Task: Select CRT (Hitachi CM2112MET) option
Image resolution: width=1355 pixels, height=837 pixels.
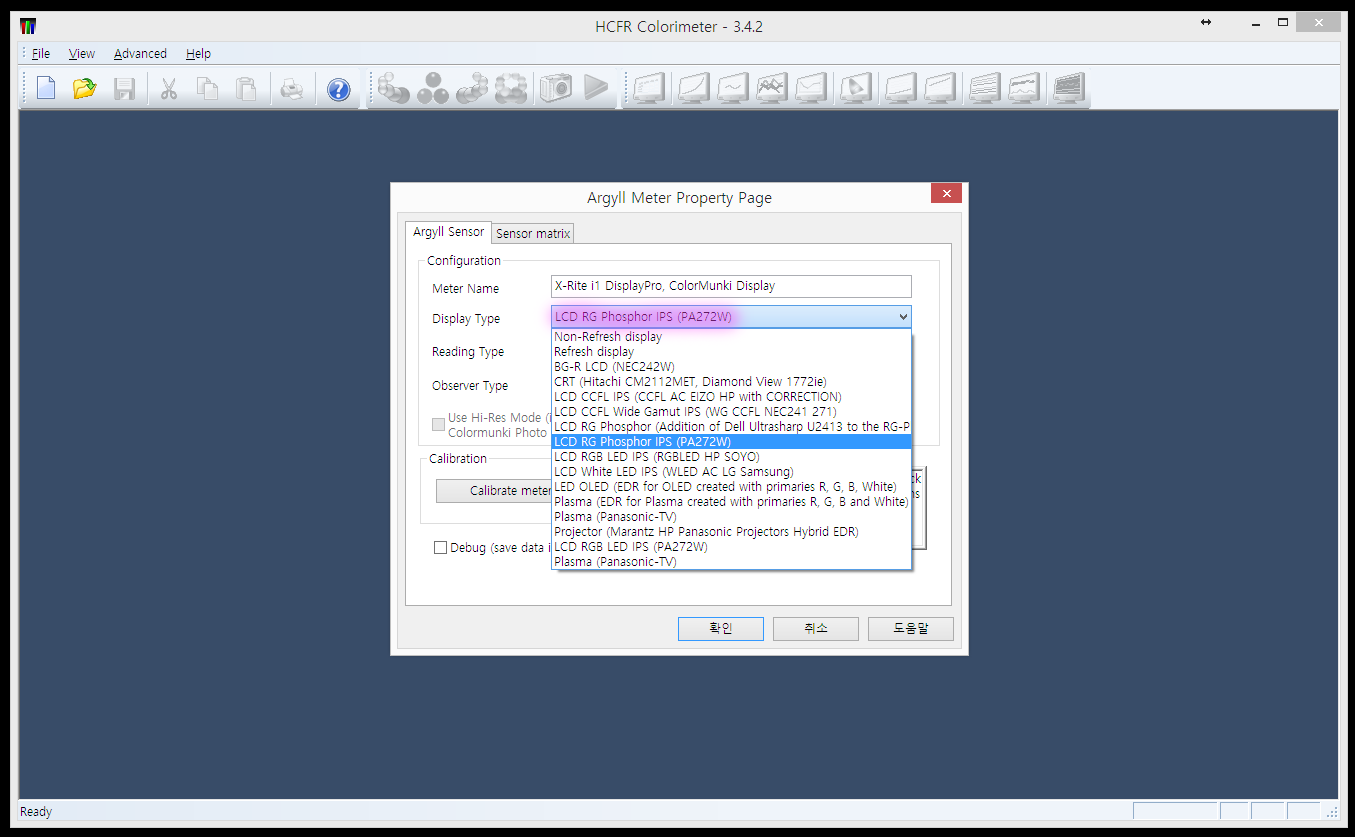Action: (x=731, y=382)
